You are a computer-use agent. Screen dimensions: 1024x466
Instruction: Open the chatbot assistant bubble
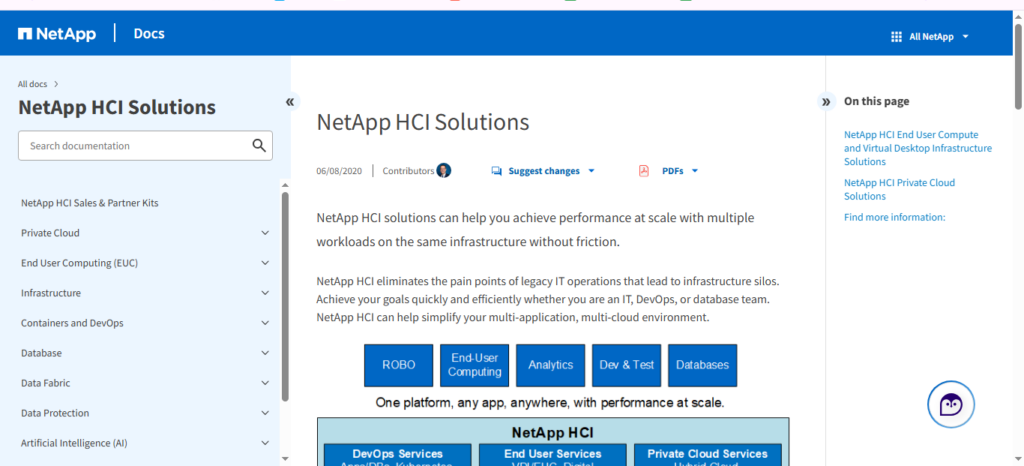951,405
